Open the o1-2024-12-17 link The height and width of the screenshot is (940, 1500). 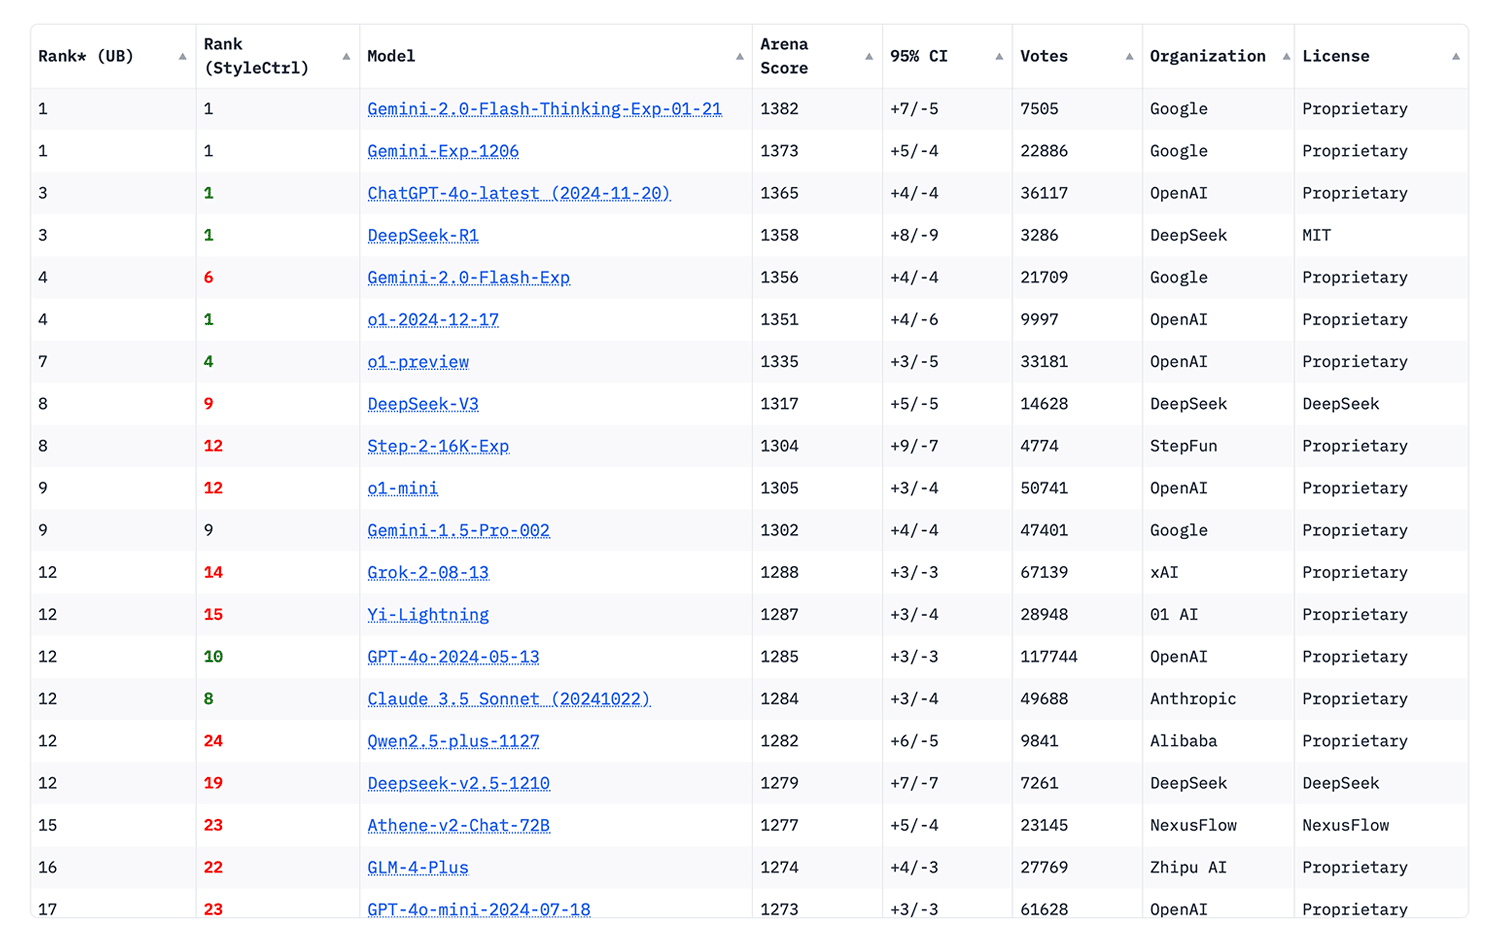click(x=433, y=319)
